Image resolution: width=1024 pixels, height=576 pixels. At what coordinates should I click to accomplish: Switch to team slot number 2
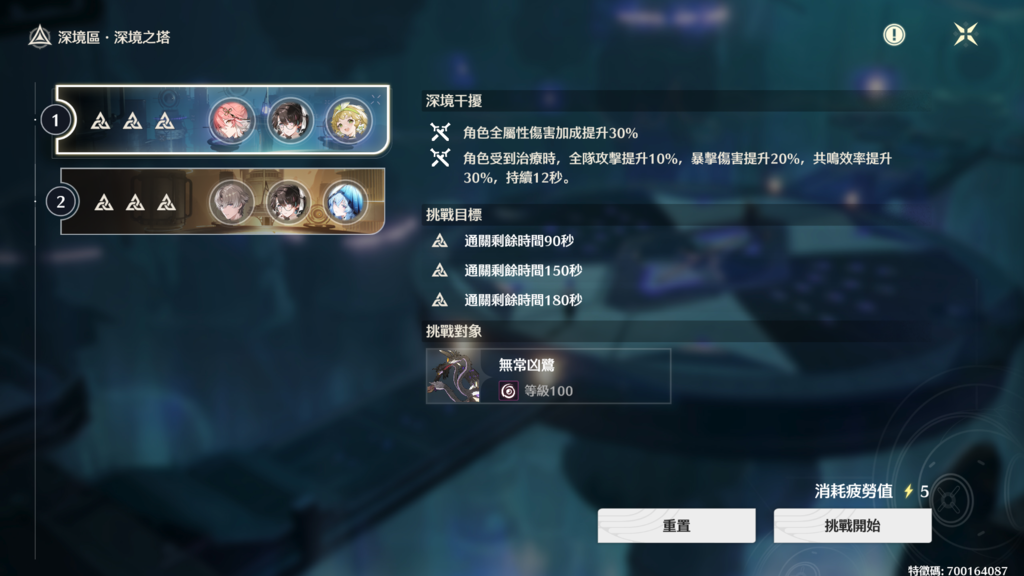tap(61, 202)
